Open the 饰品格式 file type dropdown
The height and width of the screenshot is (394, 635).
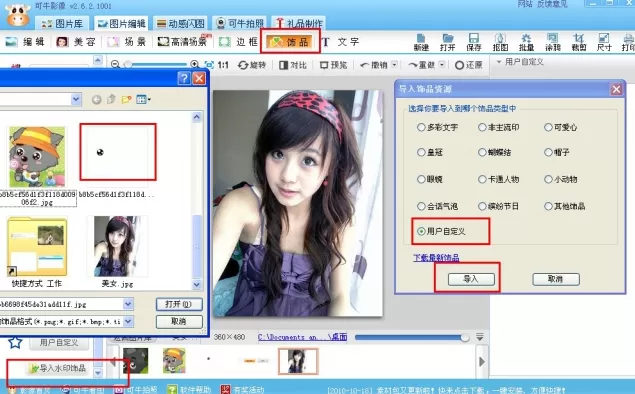128,322
